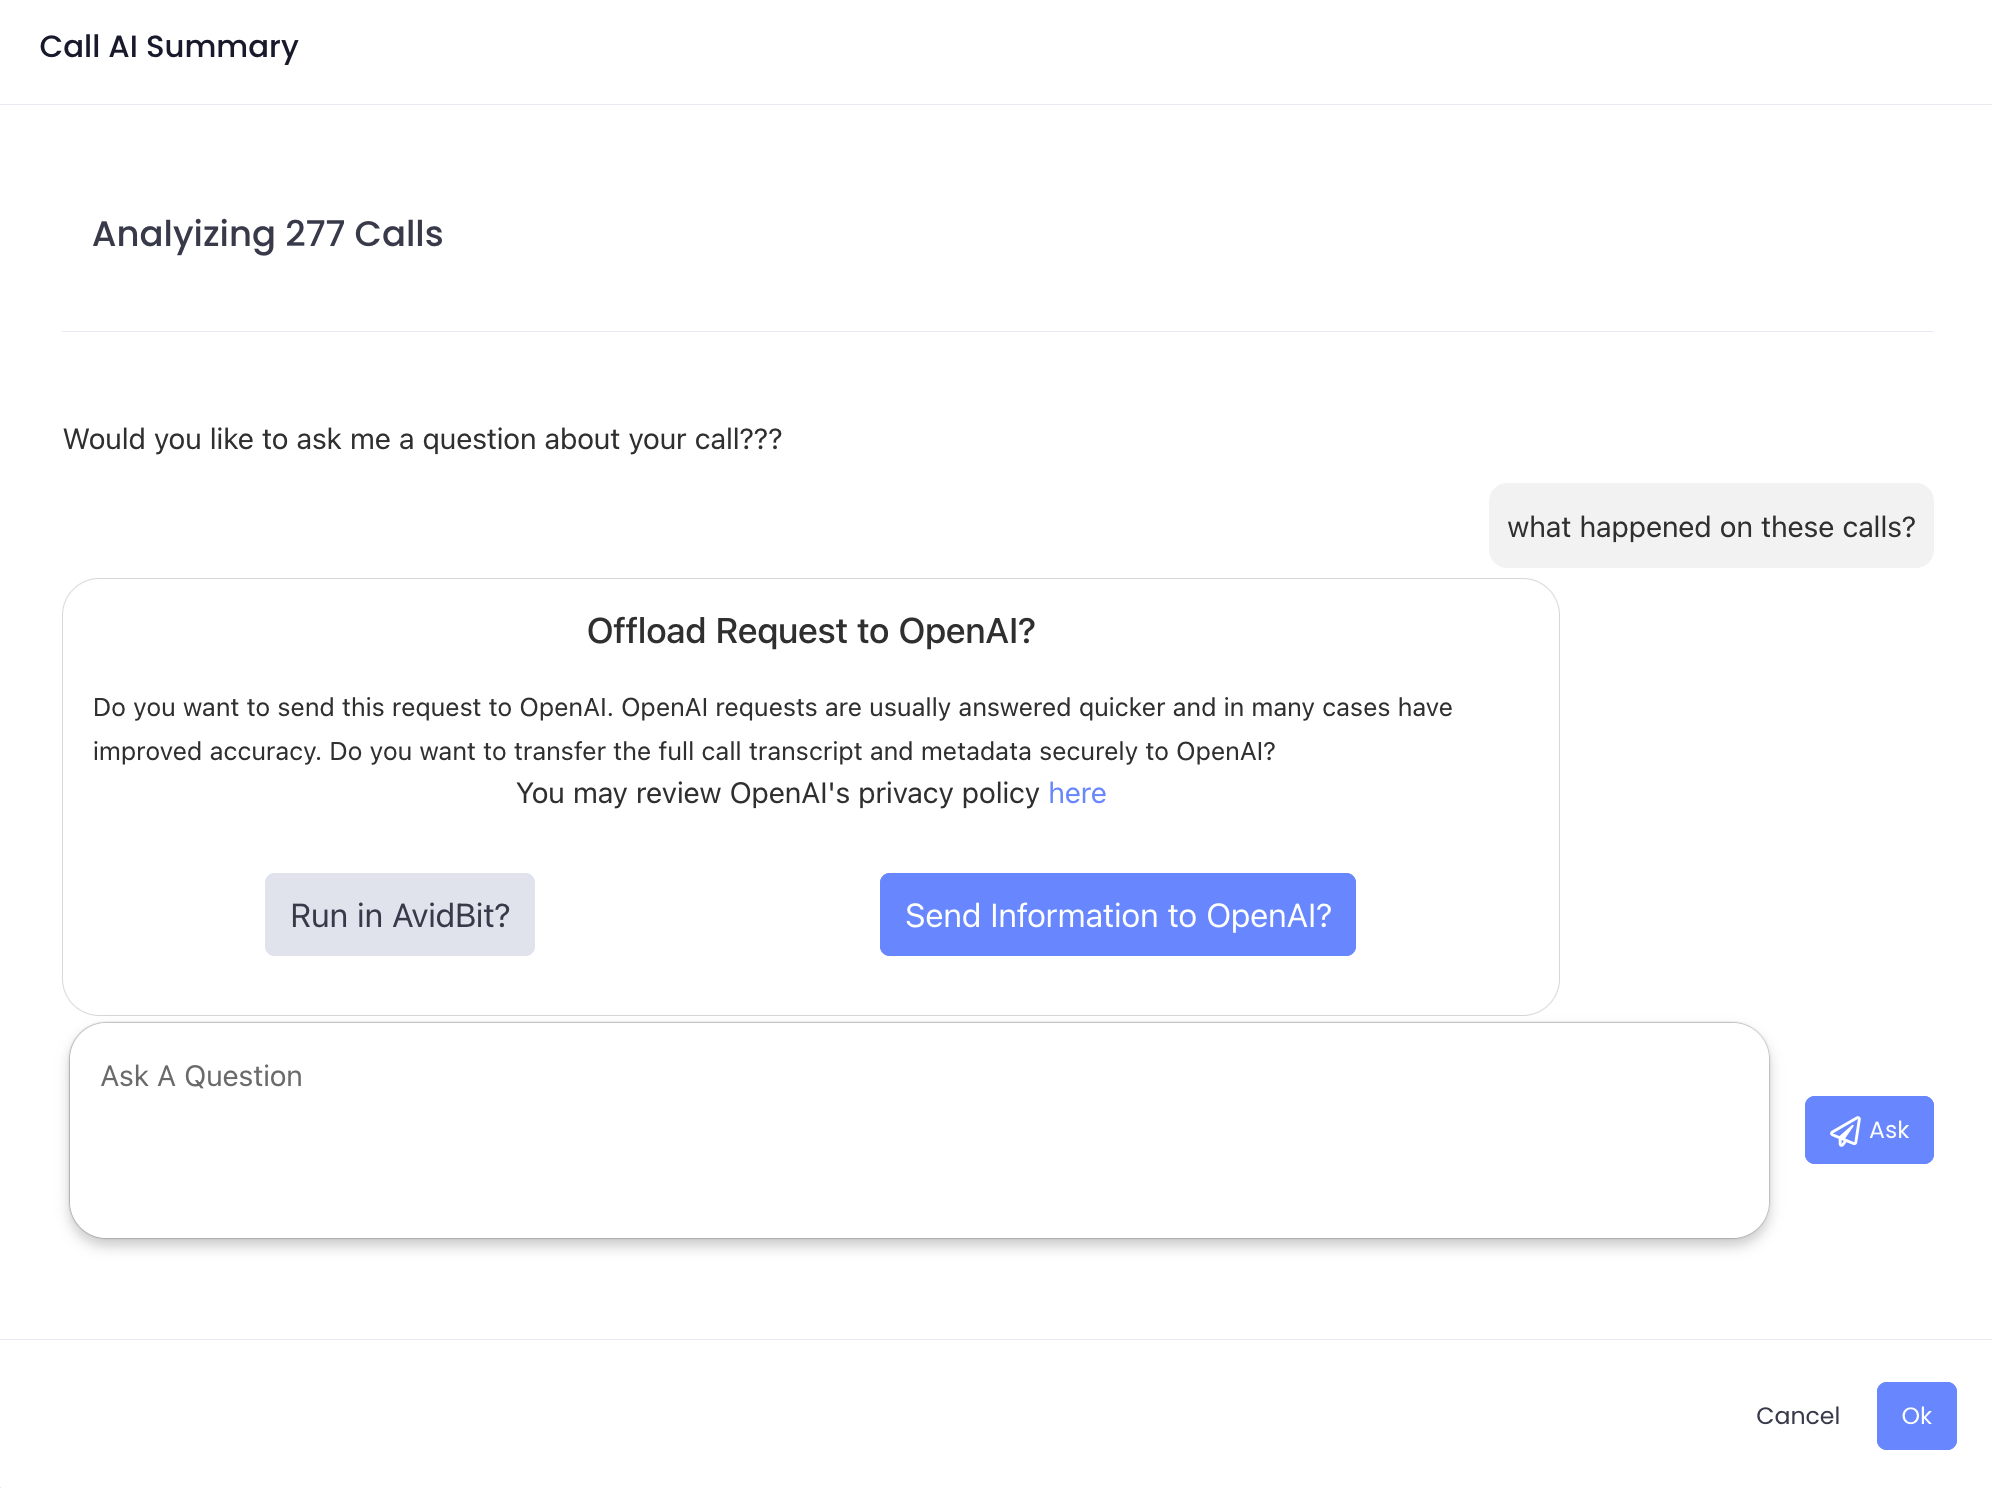Cancel the Call AI Summary dialog

click(x=1797, y=1416)
